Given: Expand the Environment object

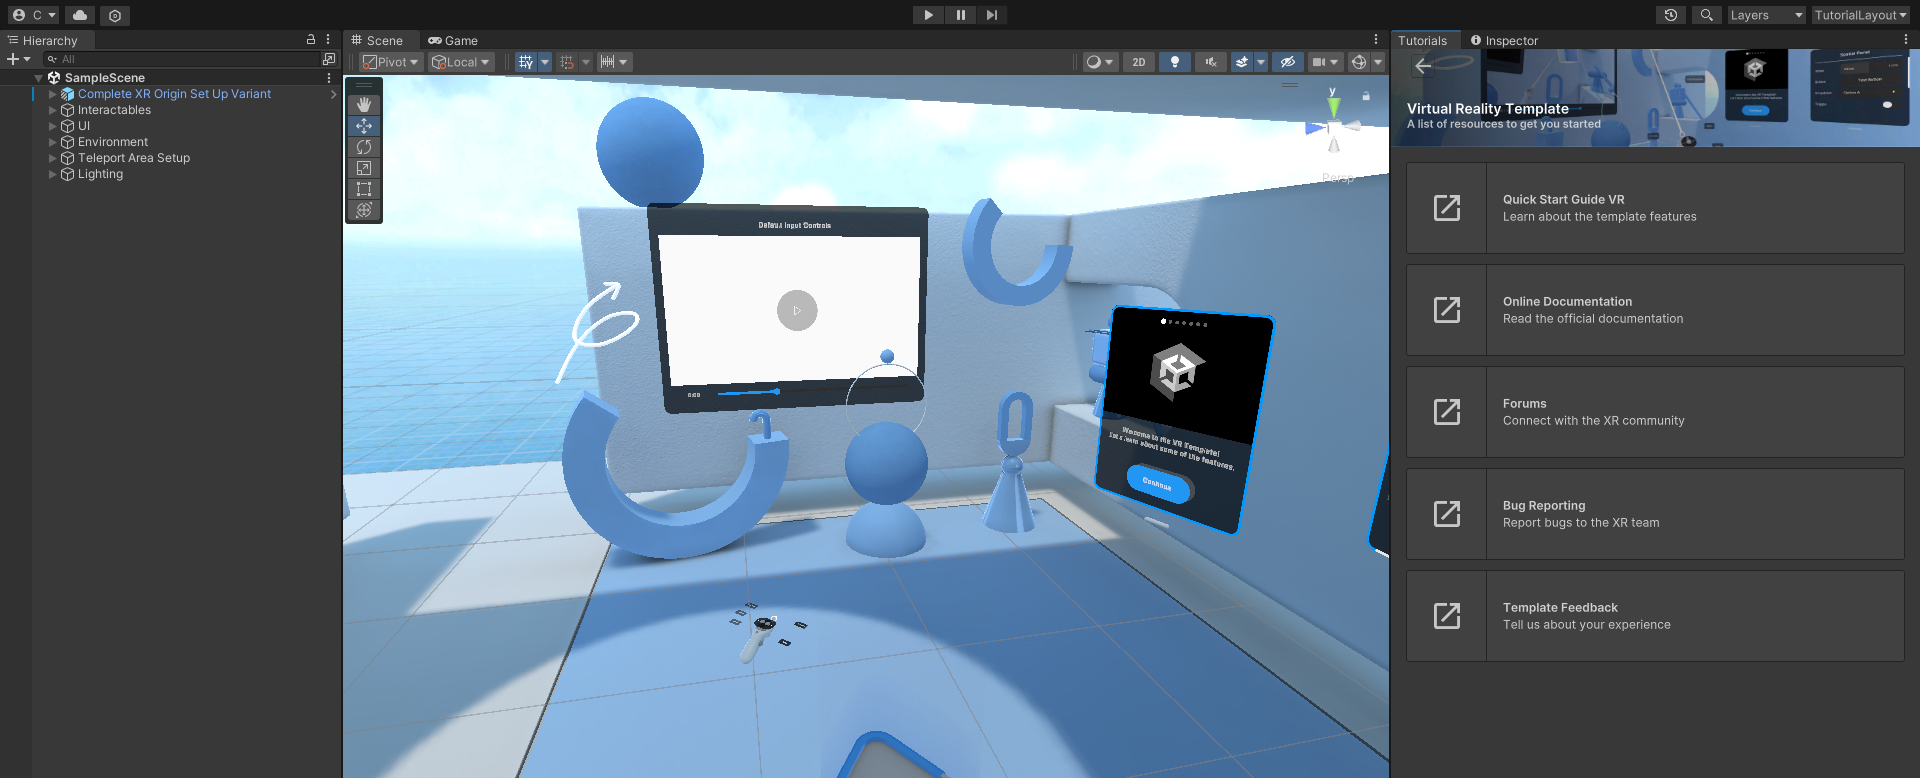Looking at the screenshot, I should pyautogui.click(x=53, y=142).
